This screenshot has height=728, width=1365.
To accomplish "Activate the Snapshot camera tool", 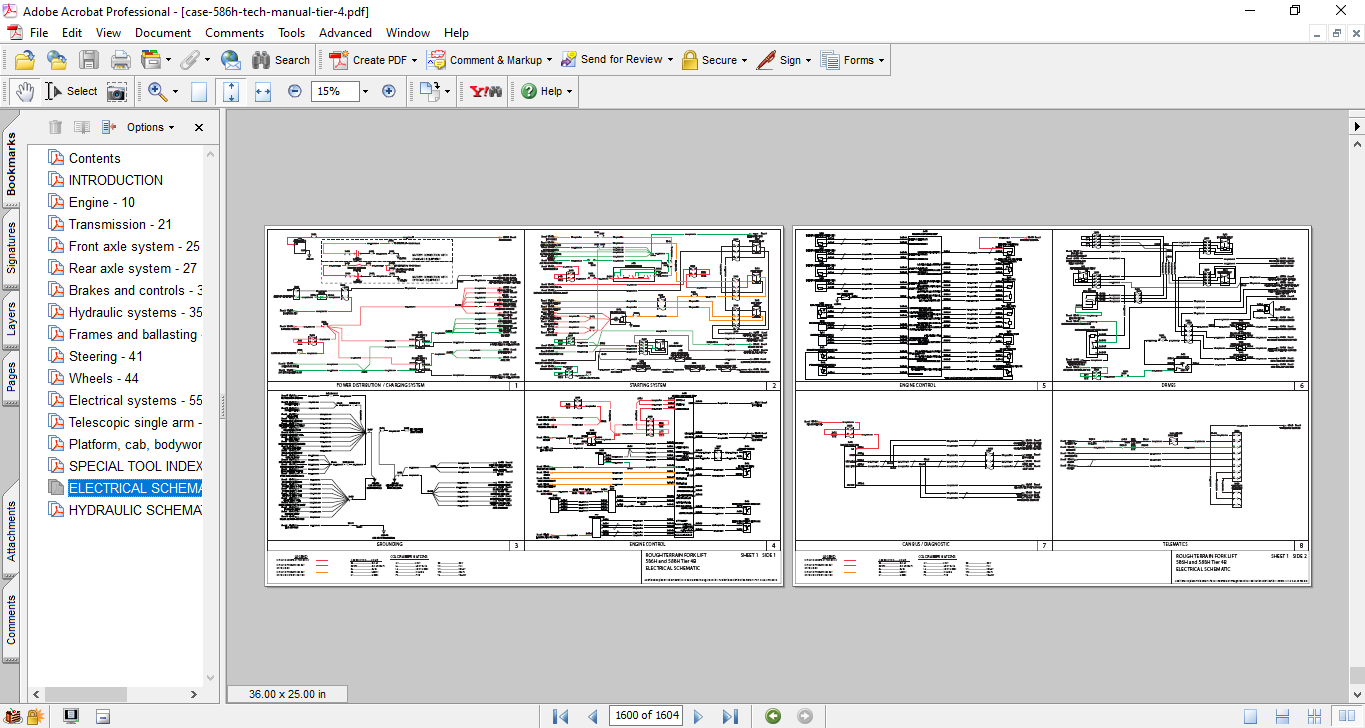I will coord(117,91).
